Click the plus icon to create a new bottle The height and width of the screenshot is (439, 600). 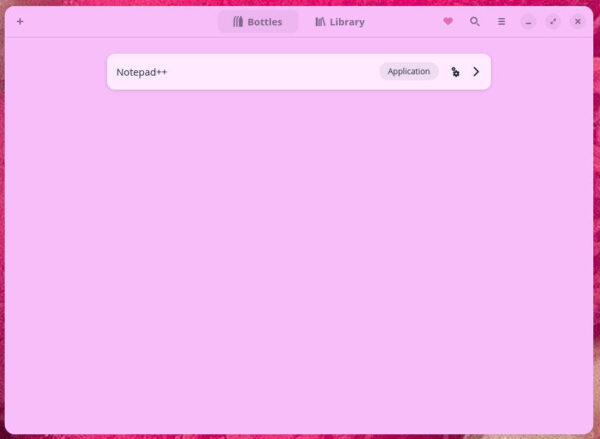pyautogui.click(x=20, y=21)
